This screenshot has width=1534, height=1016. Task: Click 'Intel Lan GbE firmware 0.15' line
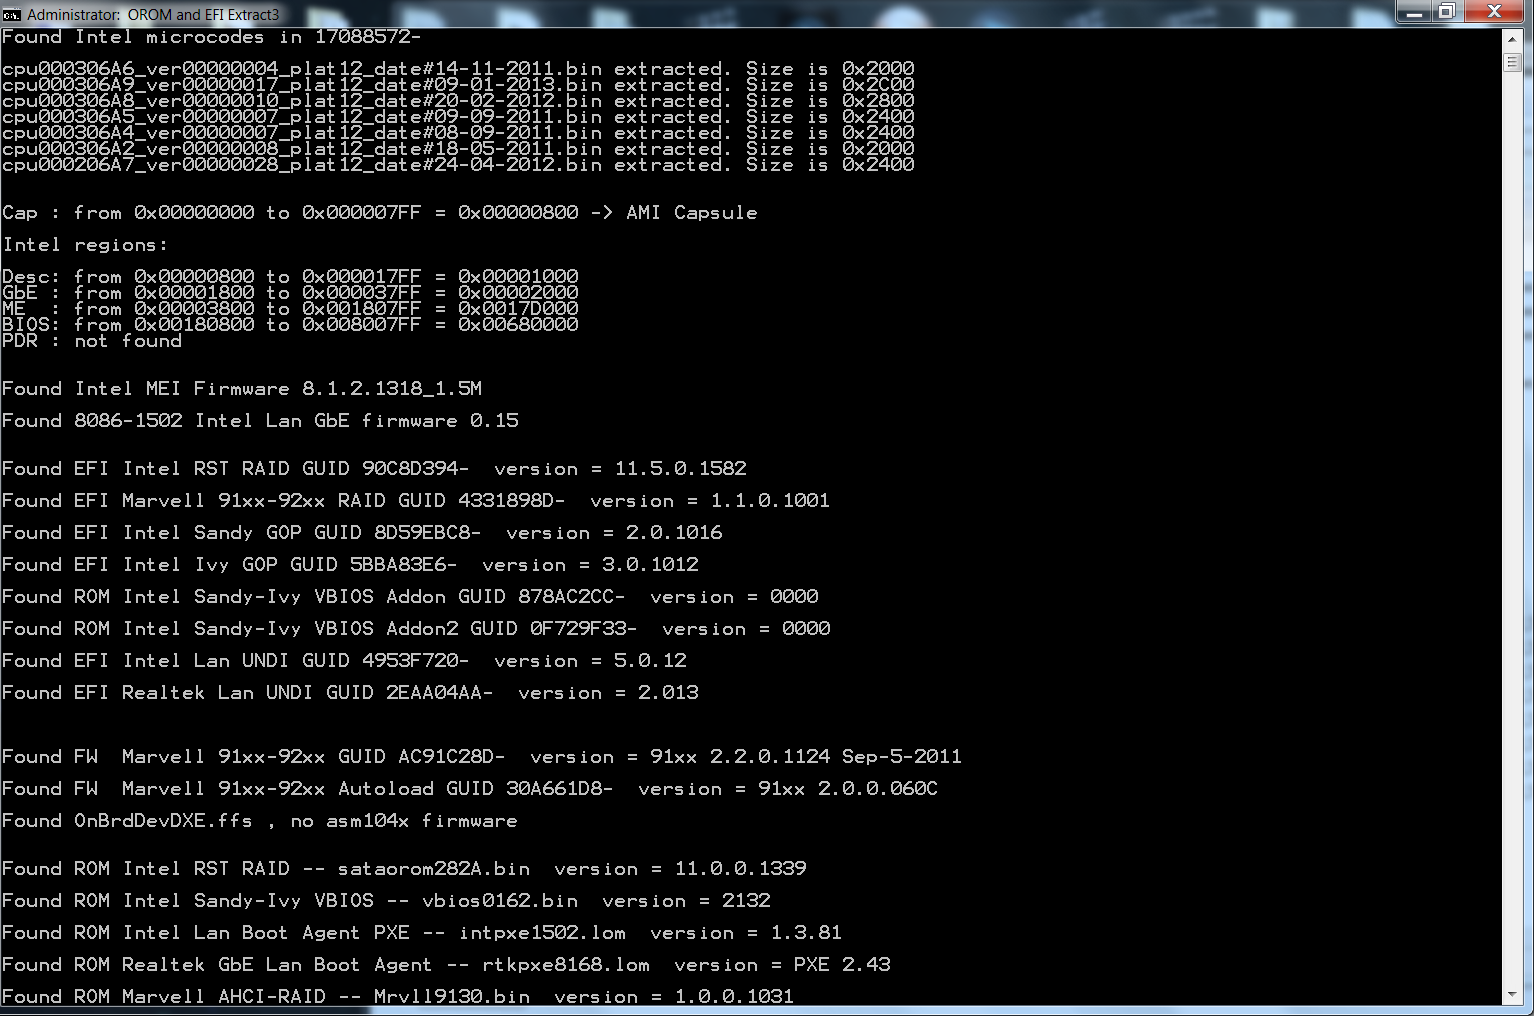point(260,421)
